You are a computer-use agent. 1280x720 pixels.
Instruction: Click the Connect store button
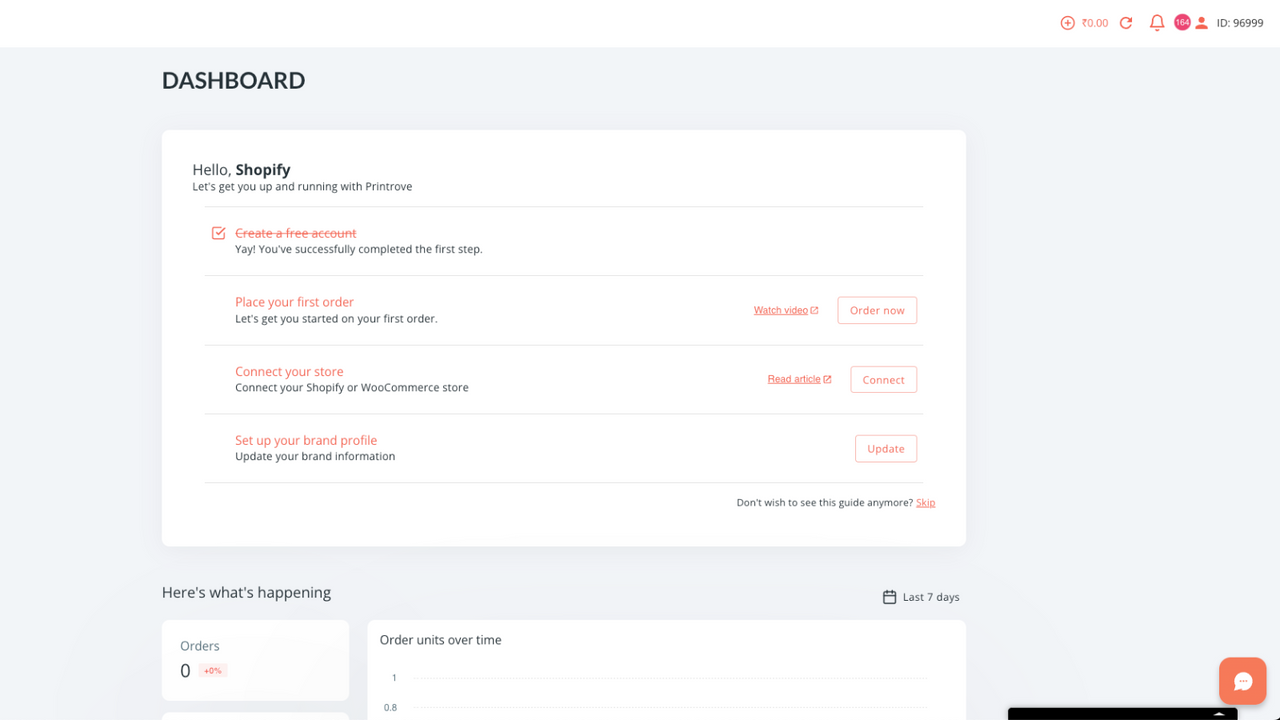tap(884, 380)
